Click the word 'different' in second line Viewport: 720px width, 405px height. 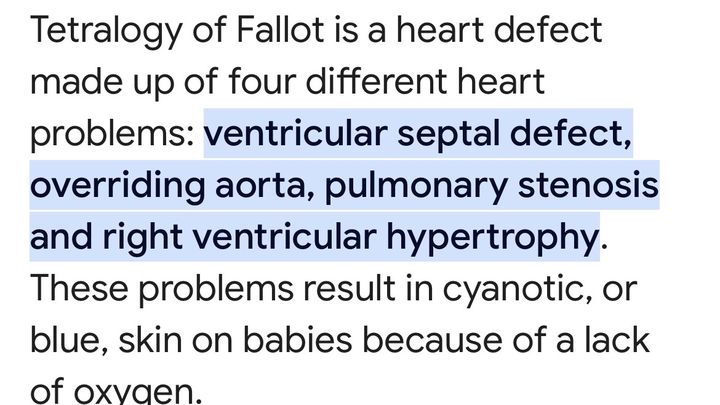[x=376, y=82]
